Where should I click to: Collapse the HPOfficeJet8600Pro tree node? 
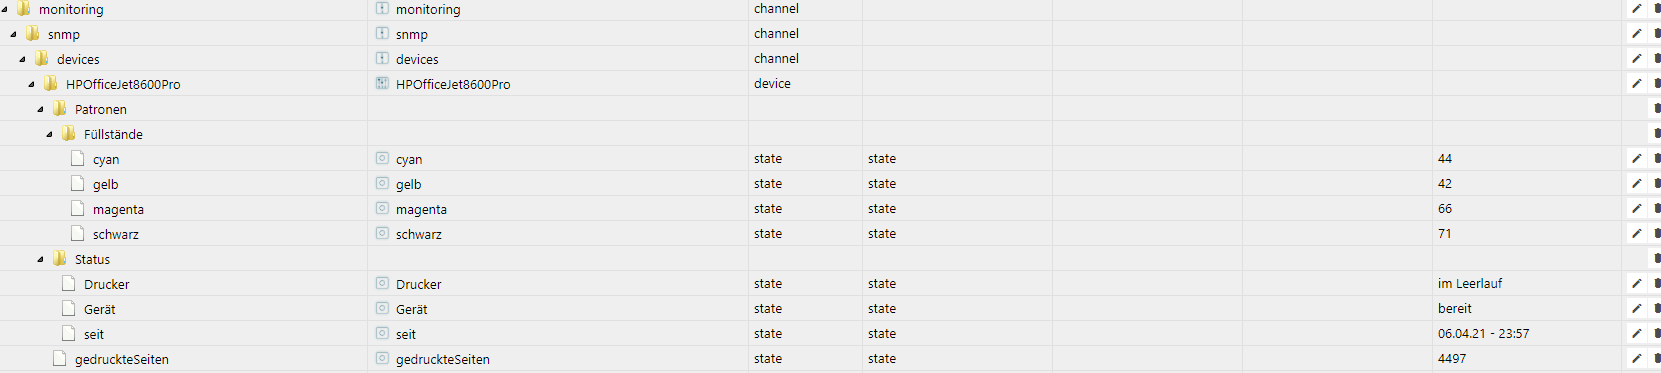pyautogui.click(x=32, y=84)
